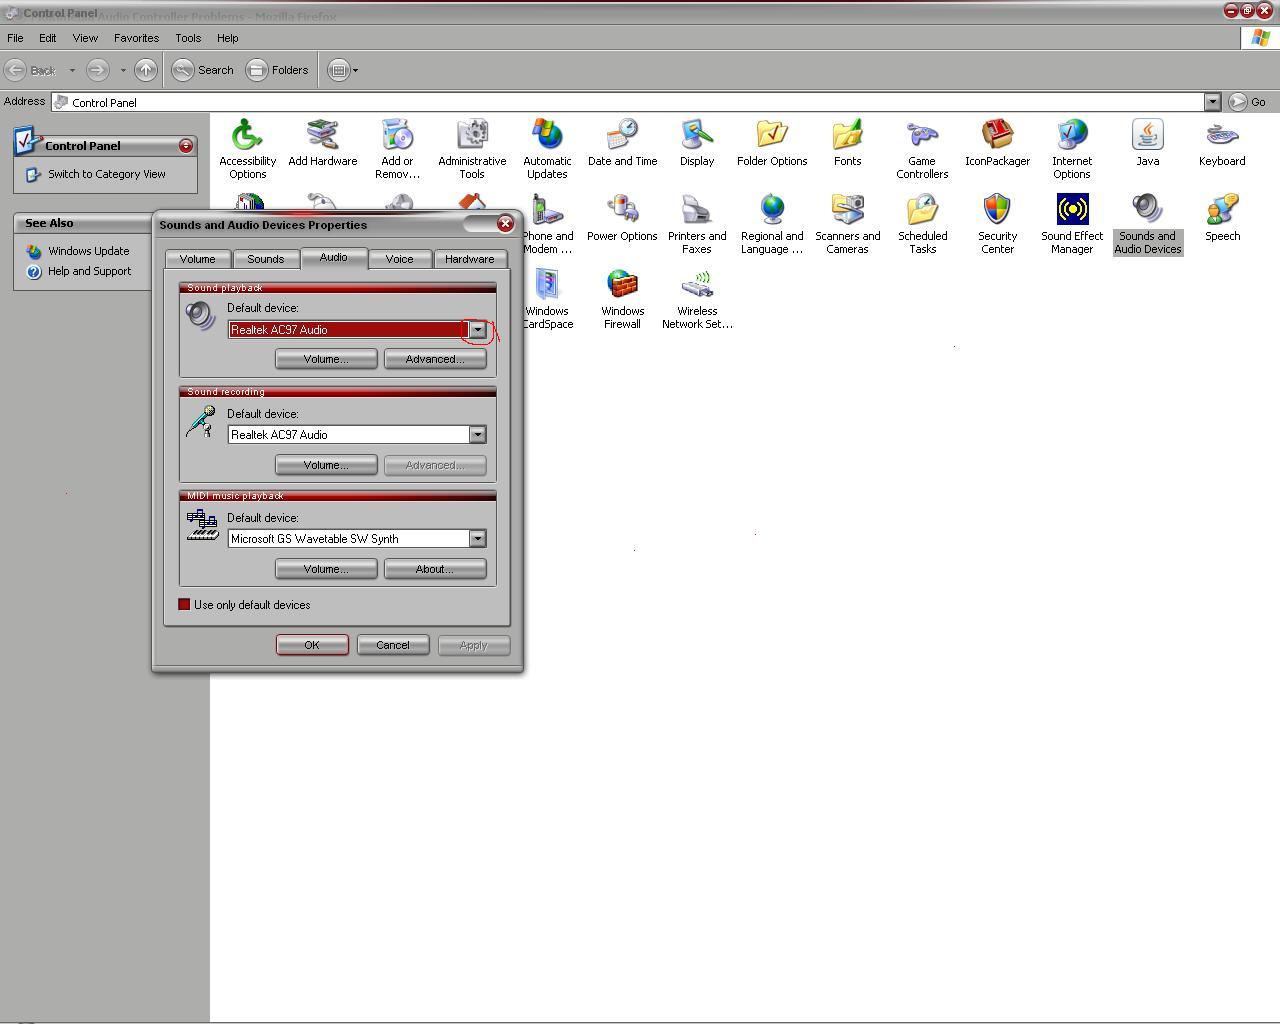Screen dimensions: 1280x1024
Task: Open Back button history dropdown arrow
Action: click(72, 70)
